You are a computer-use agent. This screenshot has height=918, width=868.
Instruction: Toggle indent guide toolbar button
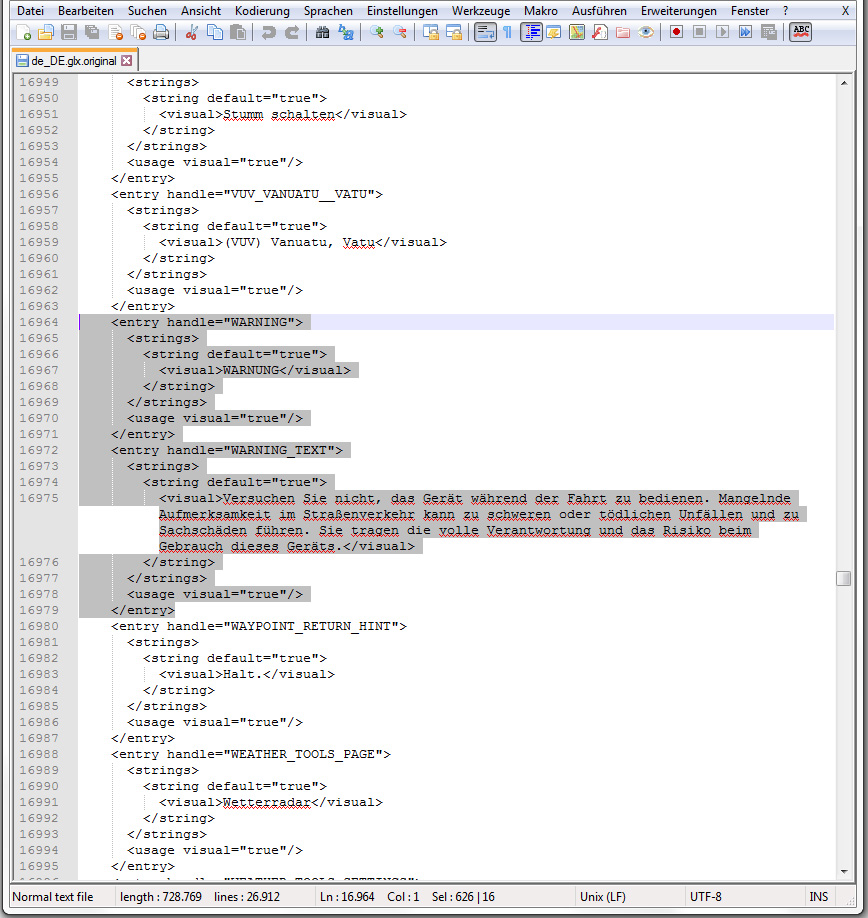[531, 33]
